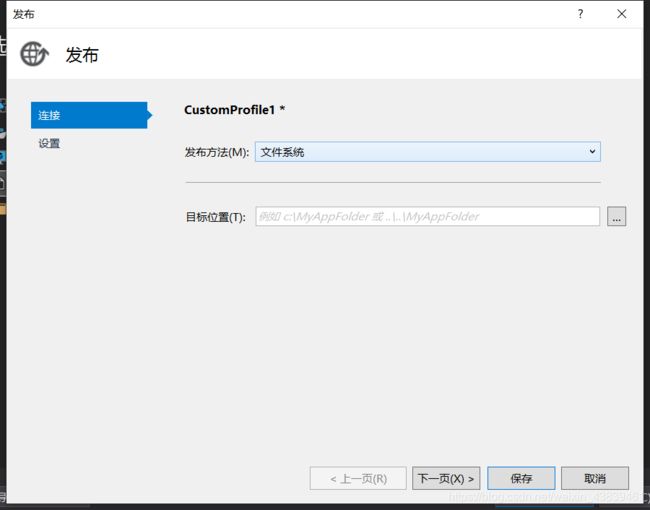Click the CustomProfile1 profile title
Screen dimensions: 650x510
tap(235, 110)
